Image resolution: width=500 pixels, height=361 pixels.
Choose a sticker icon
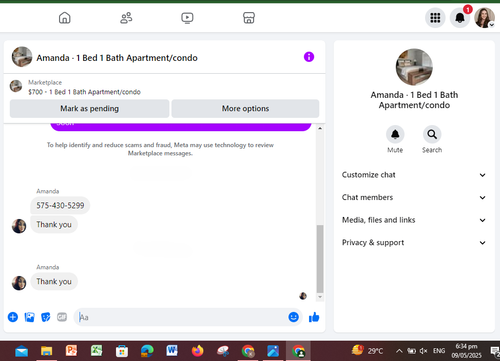point(46,317)
